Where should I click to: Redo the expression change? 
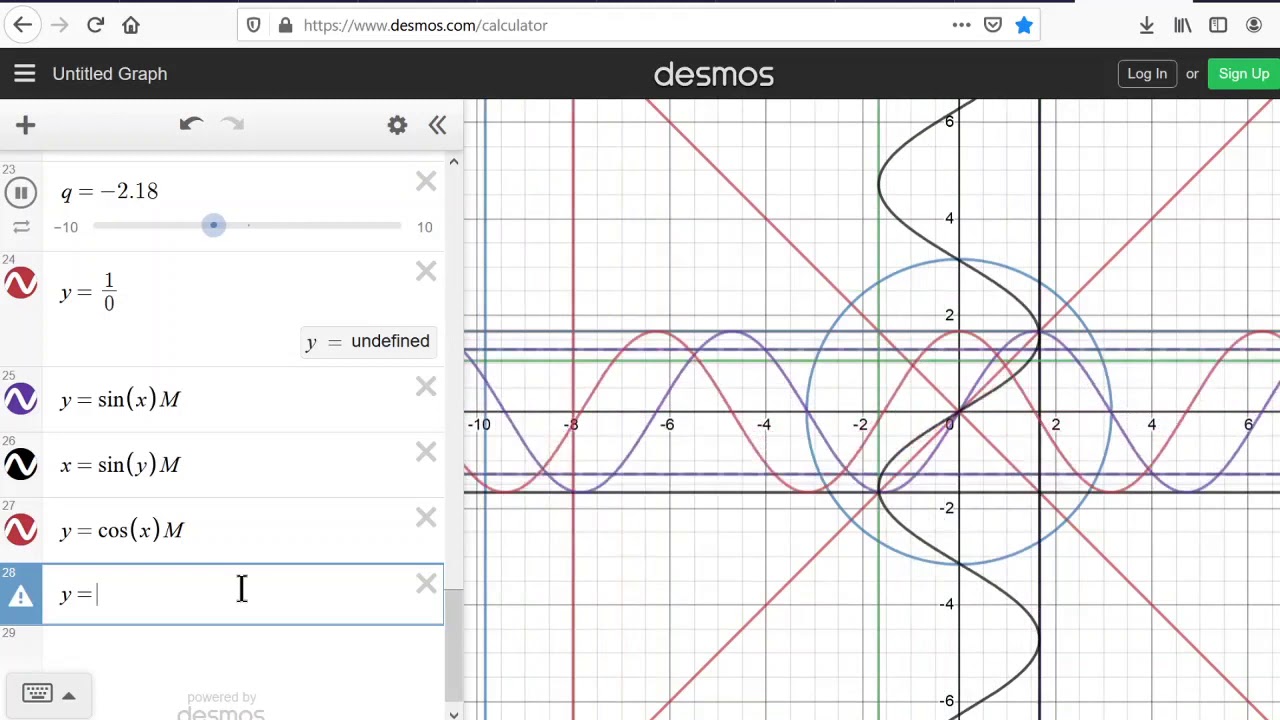click(x=232, y=124)
